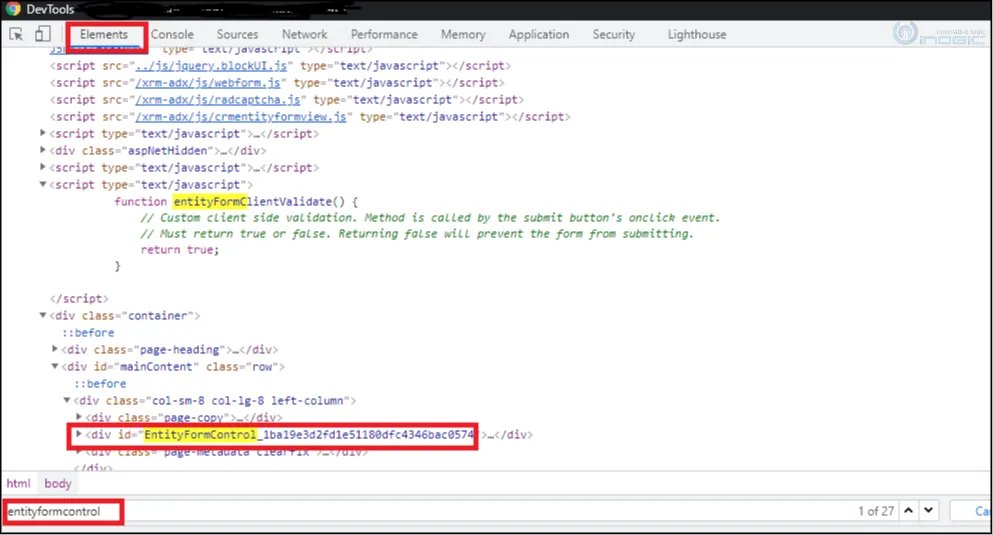This screenshot has width=993, height=535.
Task: Select the closing </script> tag row
Action: coord(79,299)
